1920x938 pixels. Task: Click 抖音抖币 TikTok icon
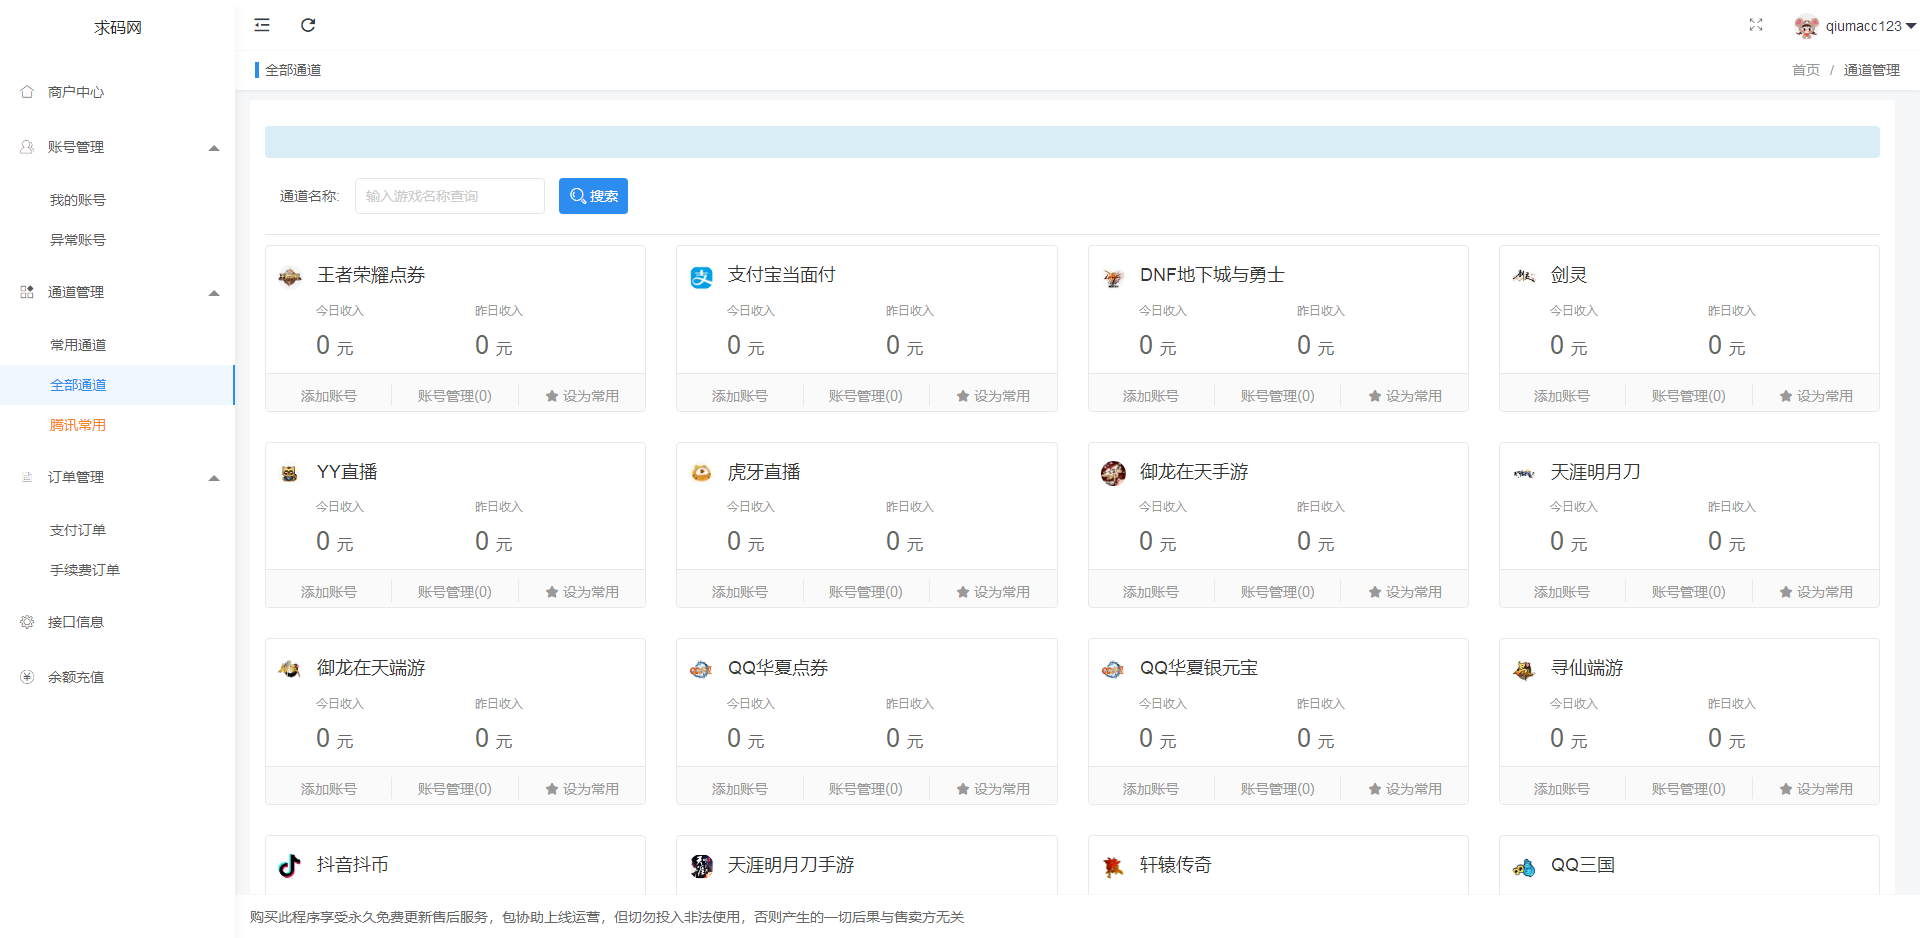point(290,866)
